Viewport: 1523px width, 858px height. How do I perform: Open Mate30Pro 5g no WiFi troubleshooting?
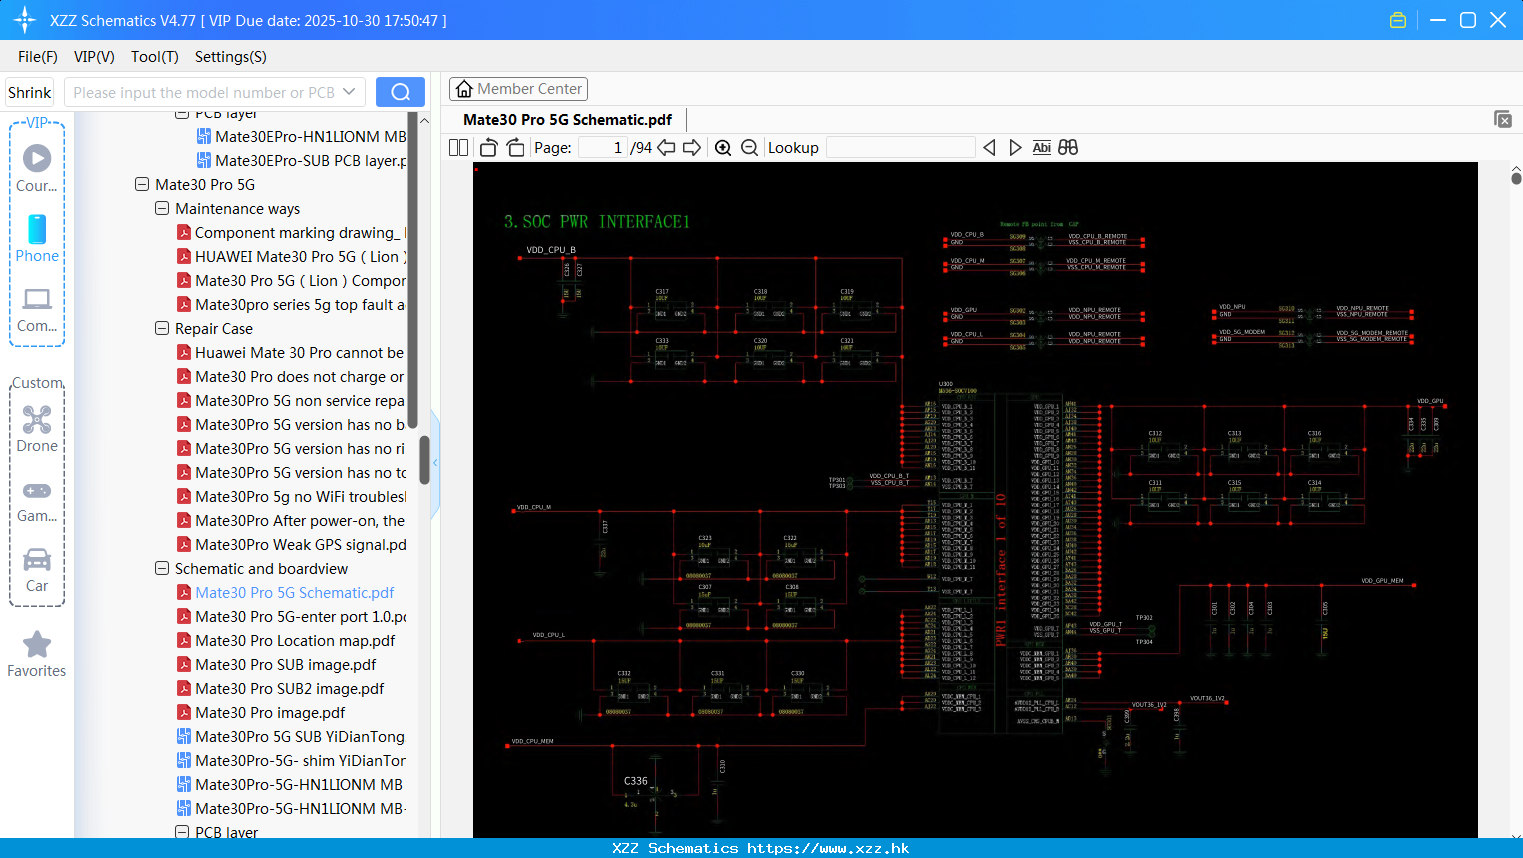[291, 496]
